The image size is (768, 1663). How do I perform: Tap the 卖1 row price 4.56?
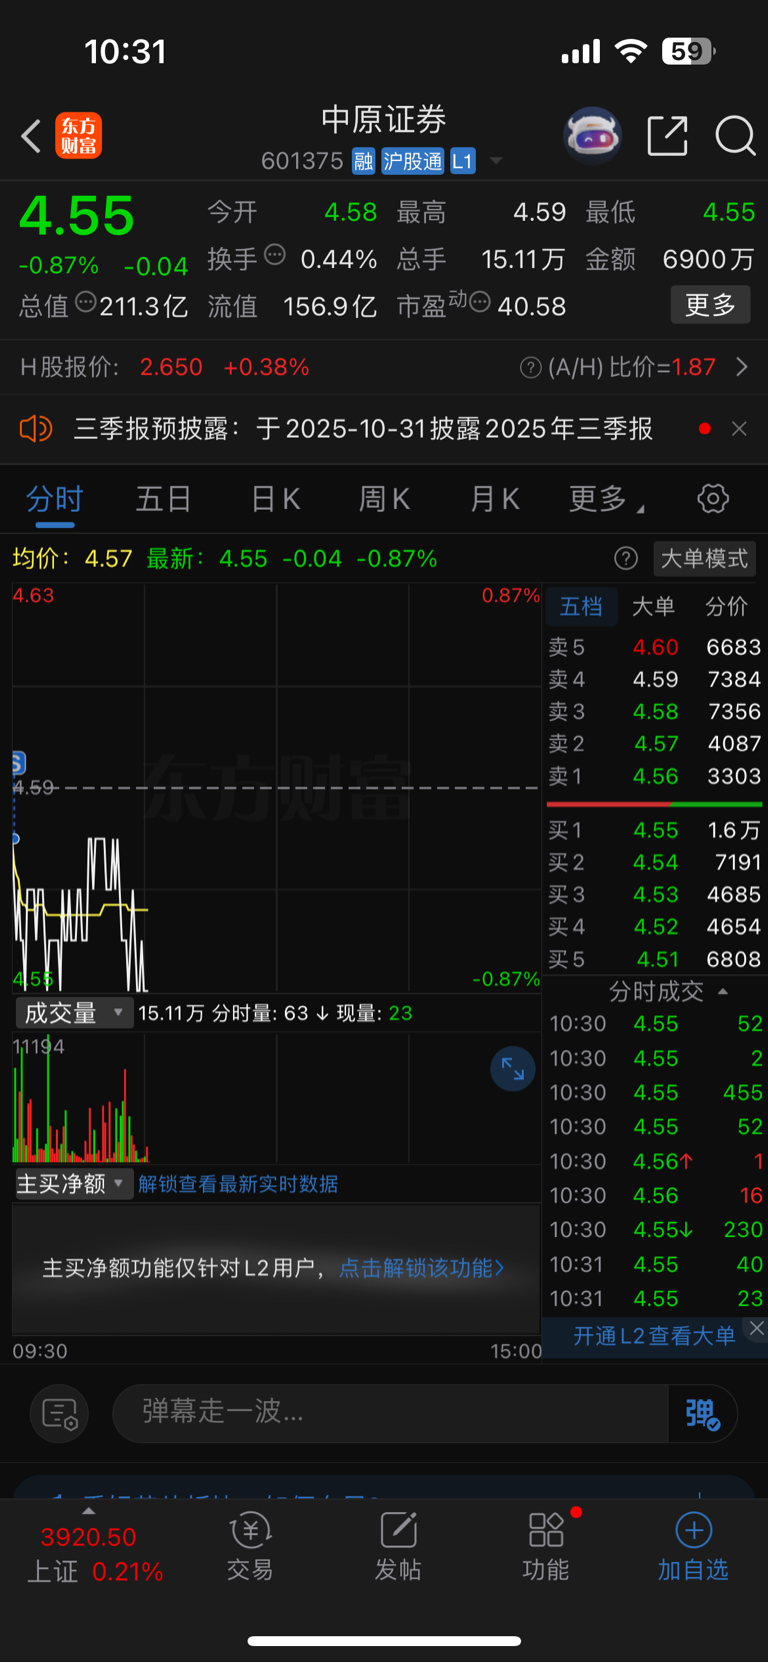(655, 776)
